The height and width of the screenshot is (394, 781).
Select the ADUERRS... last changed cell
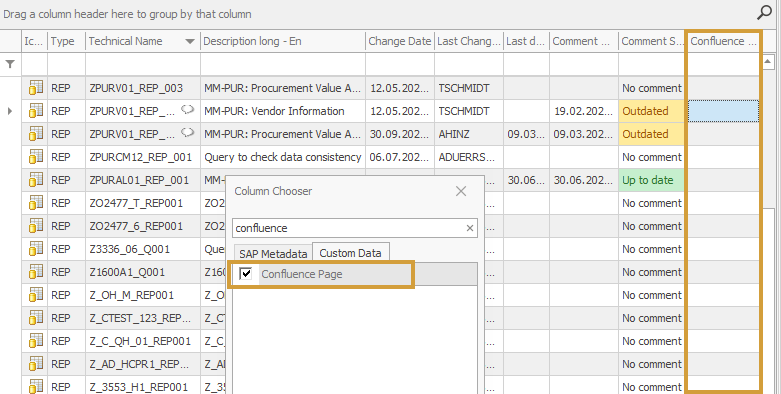tap(469, 157)
